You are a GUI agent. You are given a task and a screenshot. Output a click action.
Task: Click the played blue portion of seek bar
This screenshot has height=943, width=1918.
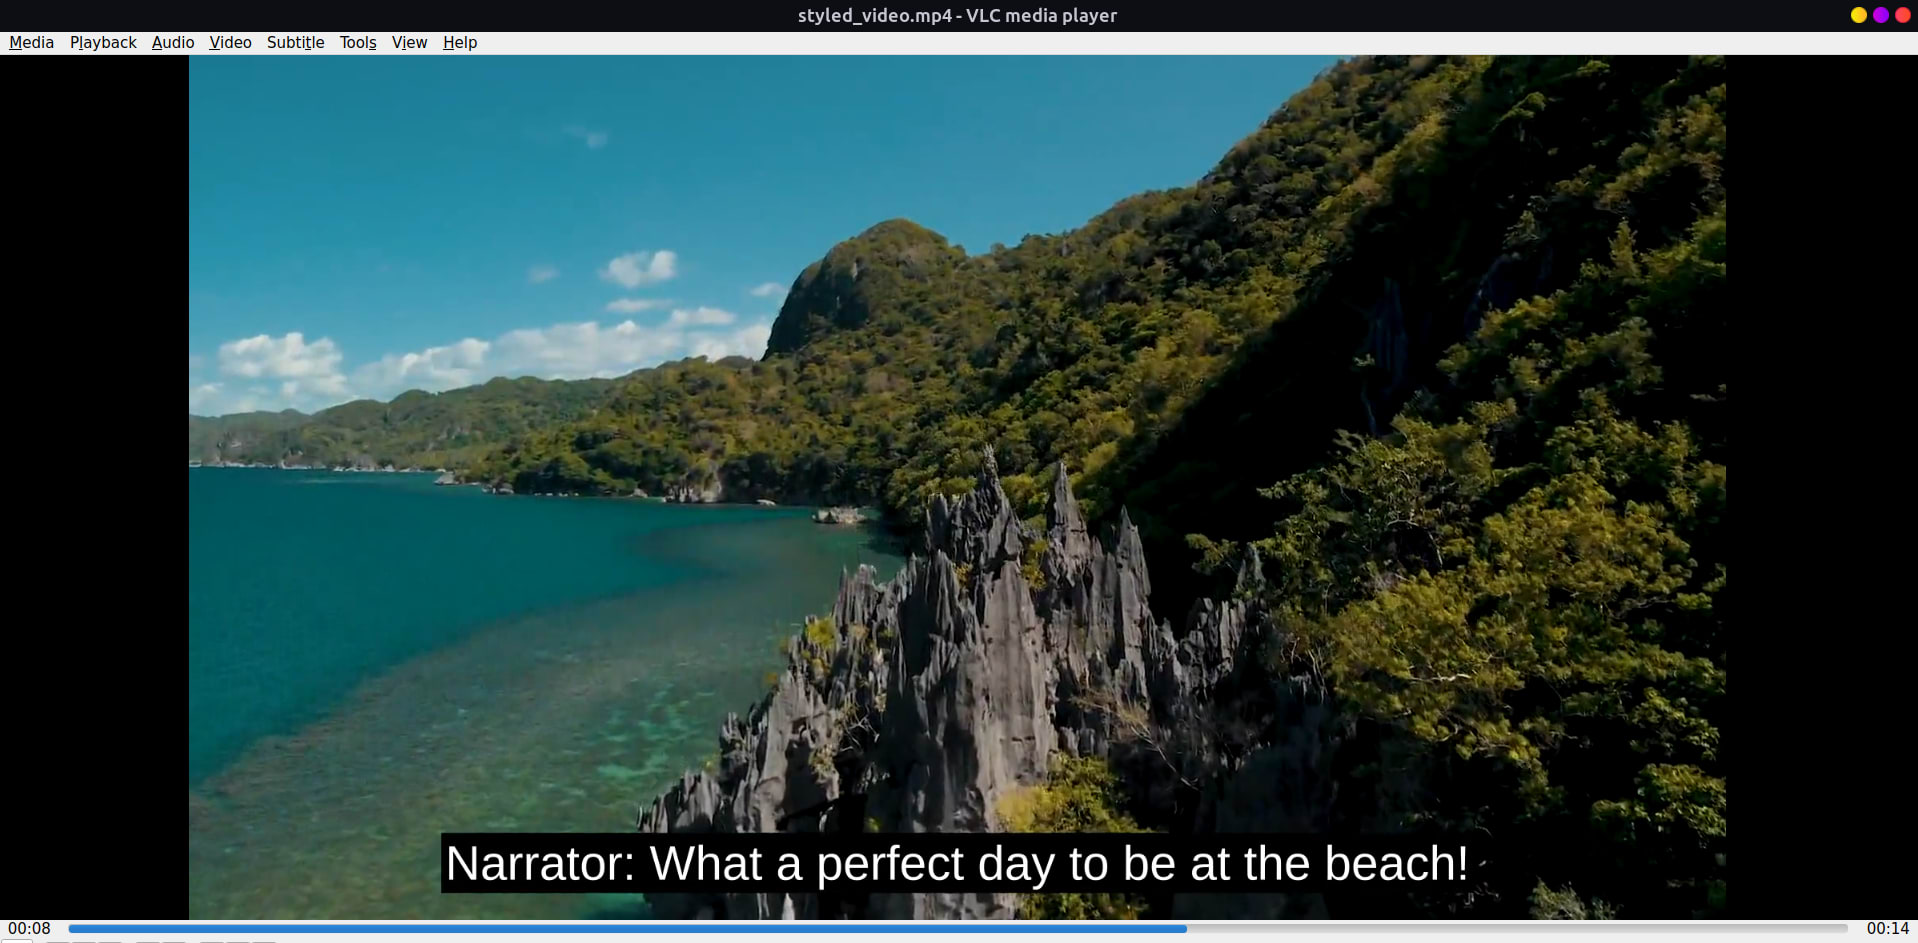point(600,928)
